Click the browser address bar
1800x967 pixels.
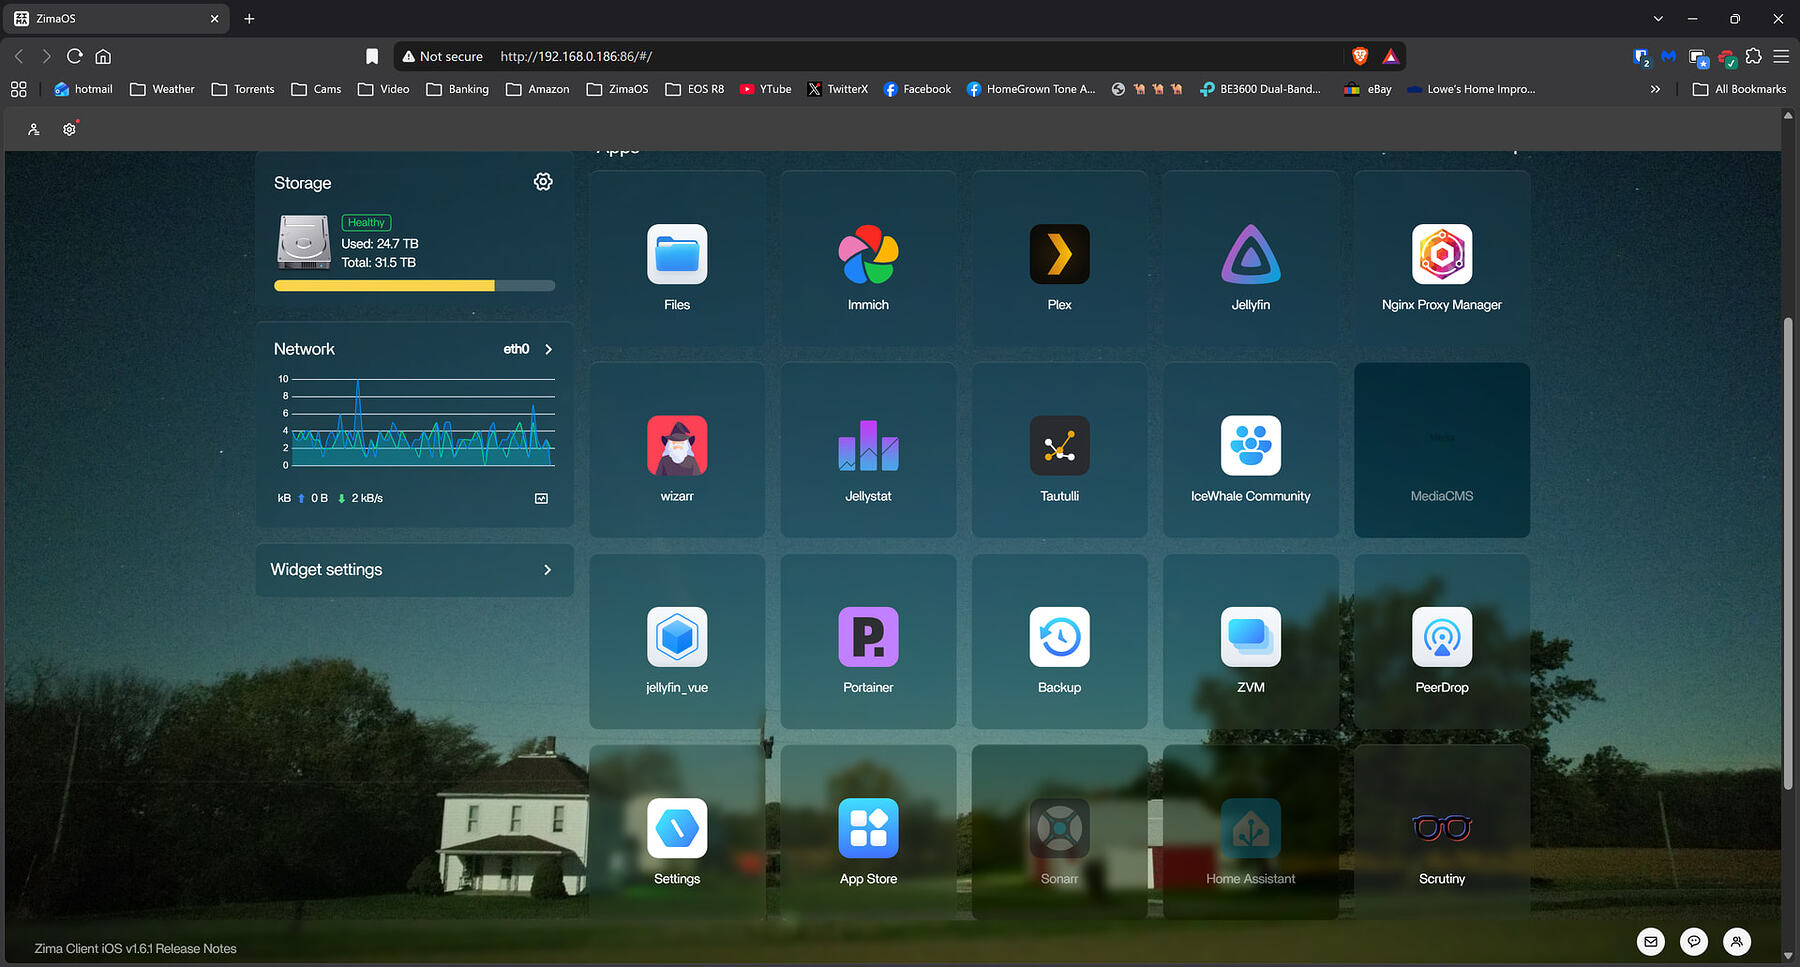click(900, 57)
